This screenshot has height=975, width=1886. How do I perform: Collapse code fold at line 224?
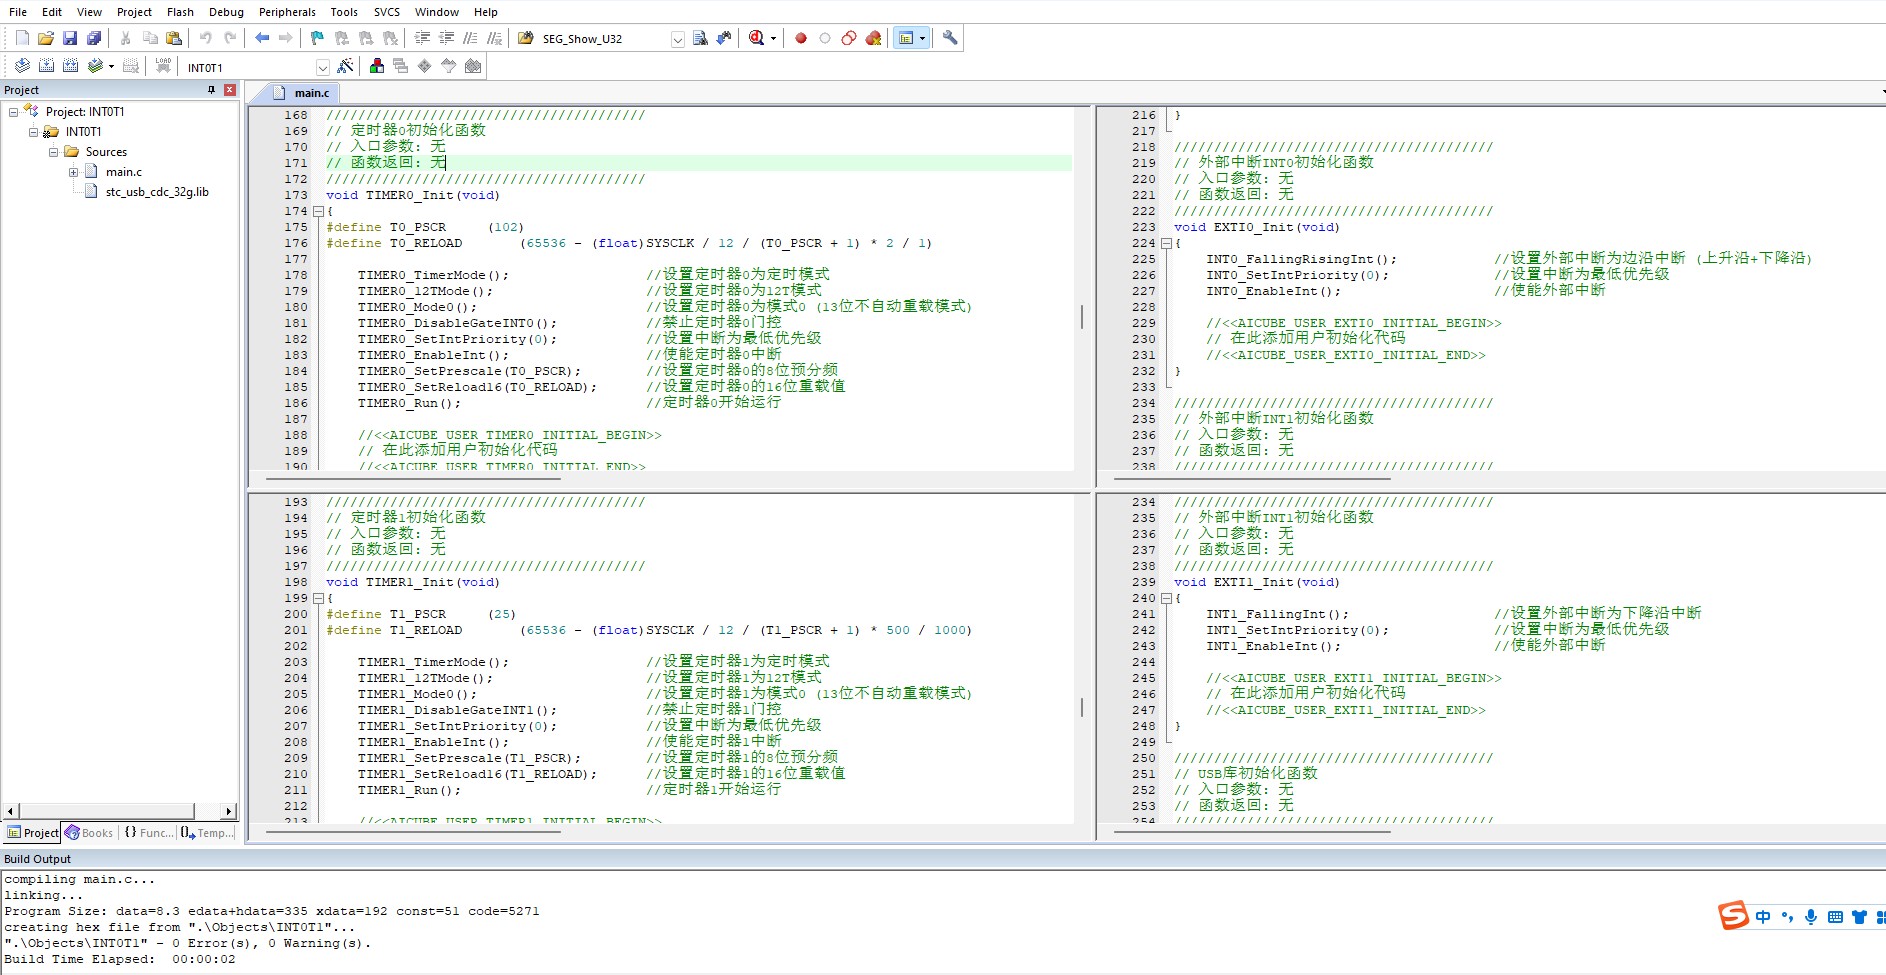1165,243
